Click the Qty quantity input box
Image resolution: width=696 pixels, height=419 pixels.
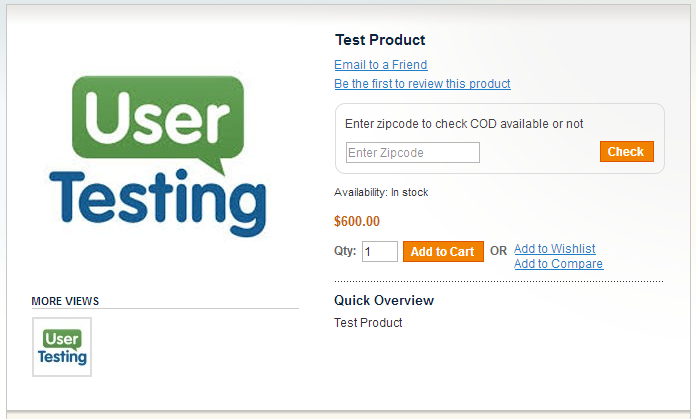pos(380,252)
